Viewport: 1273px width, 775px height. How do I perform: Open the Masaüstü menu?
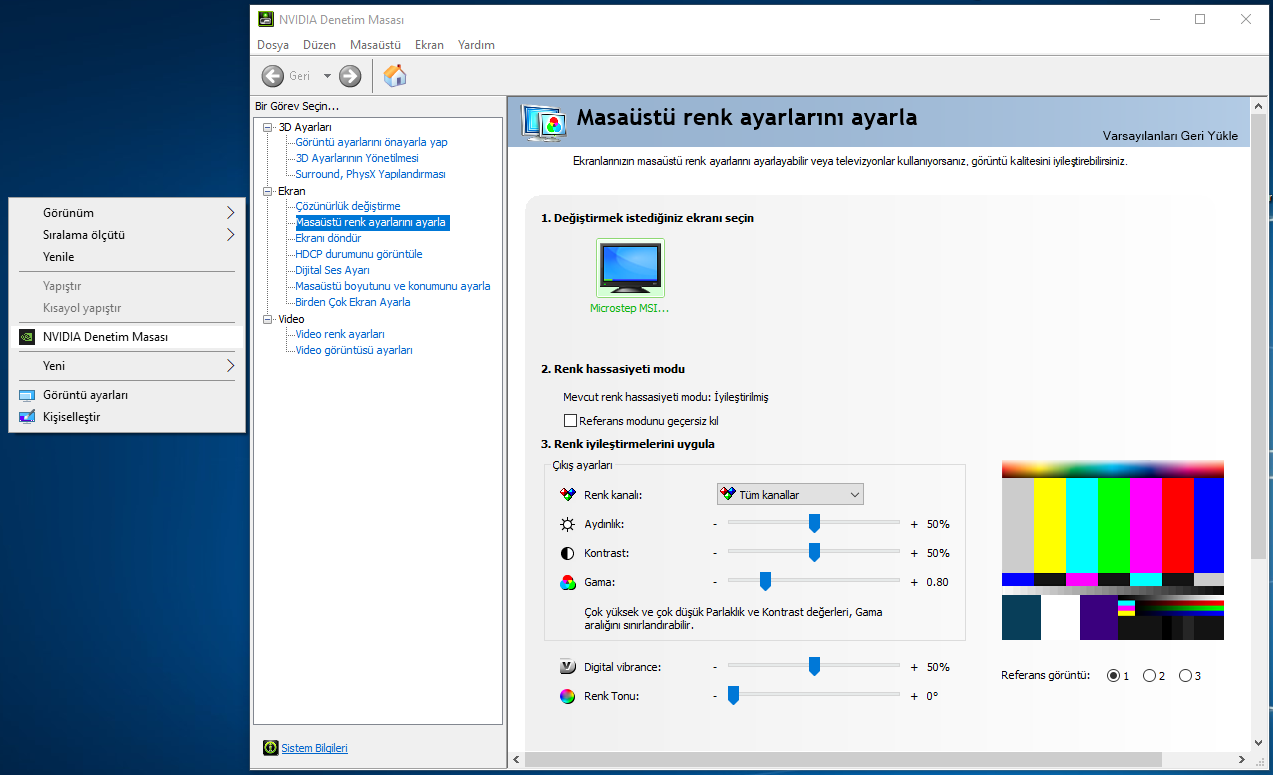coord(375,45)
